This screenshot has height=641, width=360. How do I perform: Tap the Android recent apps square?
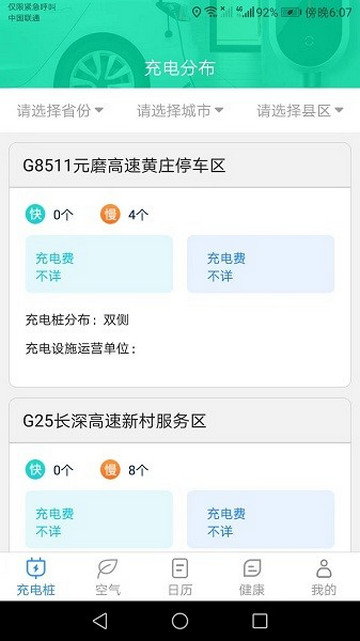click(260, 621)
